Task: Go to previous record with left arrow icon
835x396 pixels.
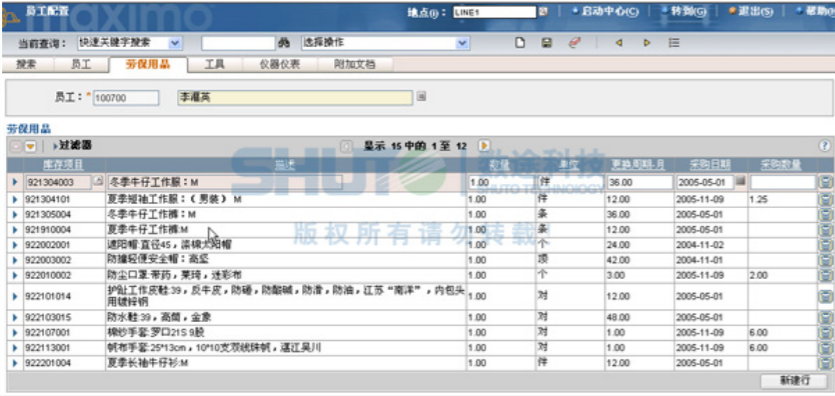Action: point(619,43)
